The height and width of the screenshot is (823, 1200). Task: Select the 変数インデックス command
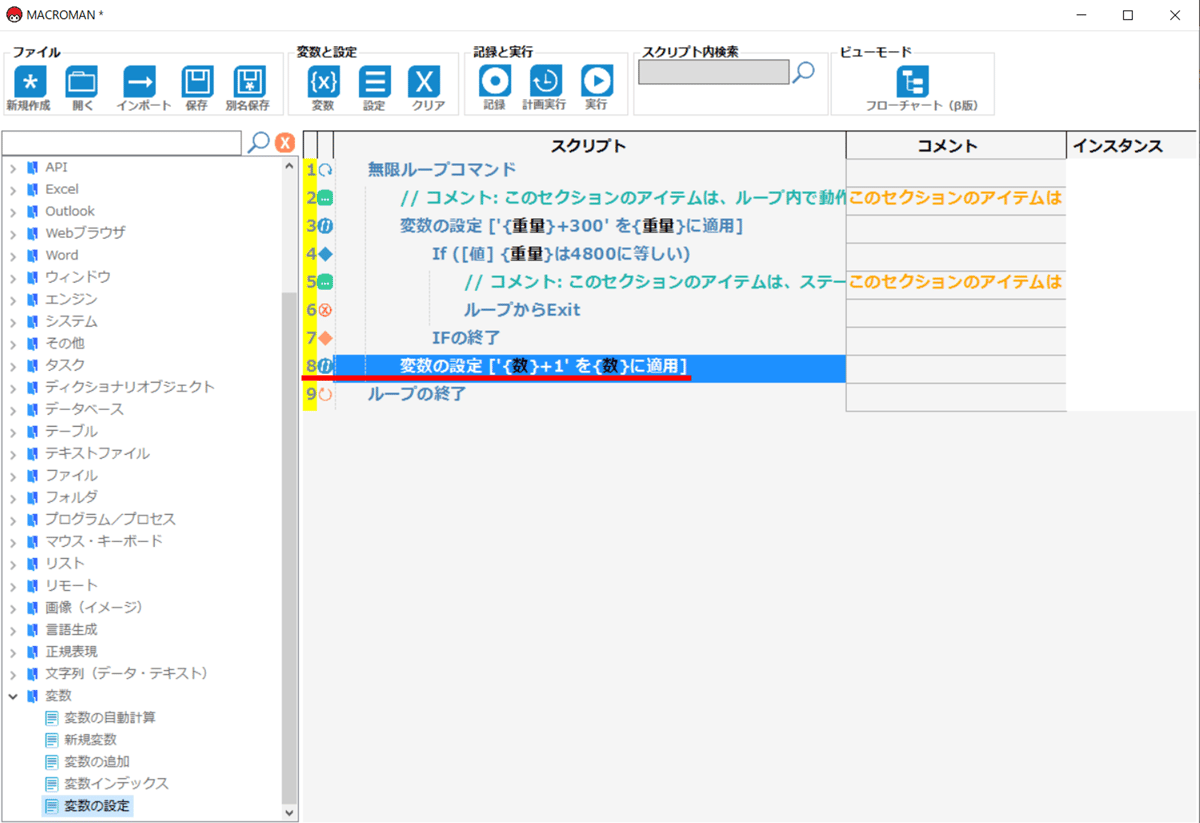pyautogui.click(x=116, y=784)
